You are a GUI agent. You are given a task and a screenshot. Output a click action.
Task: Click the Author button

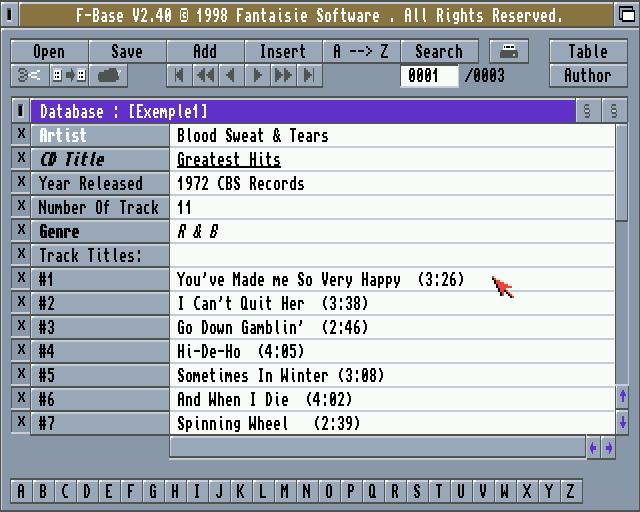tap(588, 76)
